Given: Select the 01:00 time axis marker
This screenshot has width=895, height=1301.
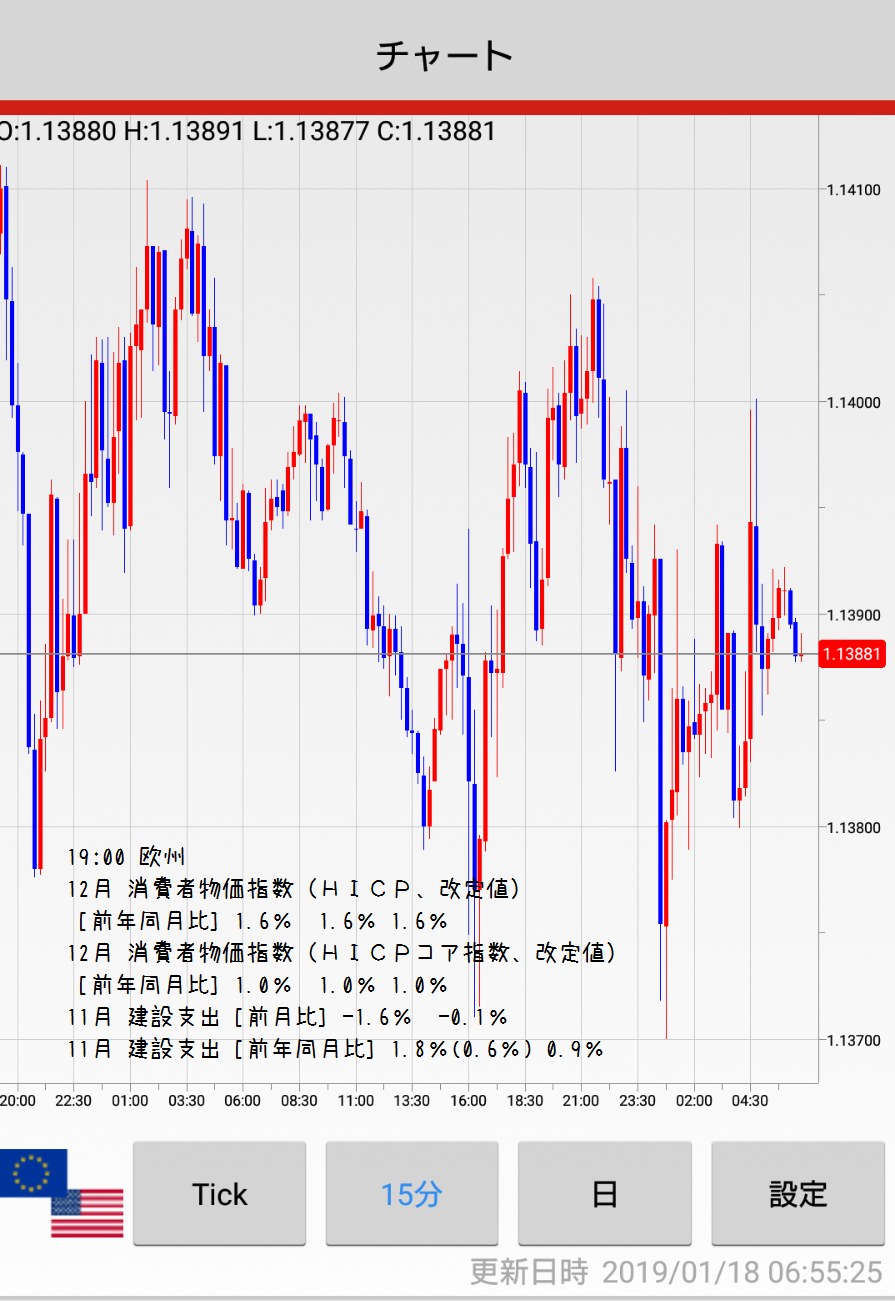Looking at the screenshot, I should pyautogui.click(x=130, y=1101).
